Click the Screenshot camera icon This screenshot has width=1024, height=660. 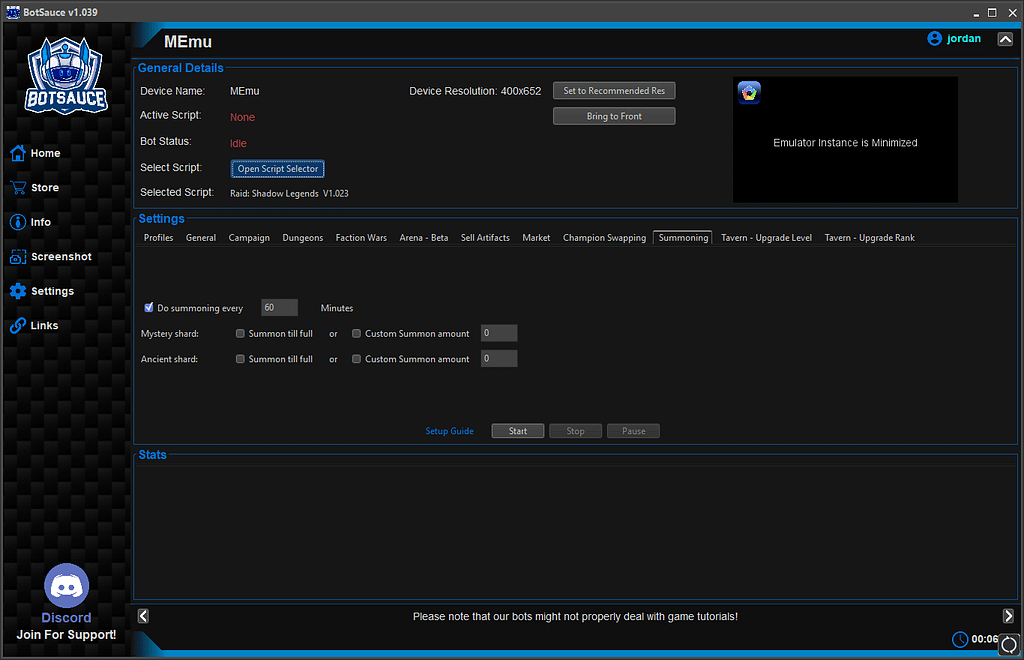click(17, 256)
